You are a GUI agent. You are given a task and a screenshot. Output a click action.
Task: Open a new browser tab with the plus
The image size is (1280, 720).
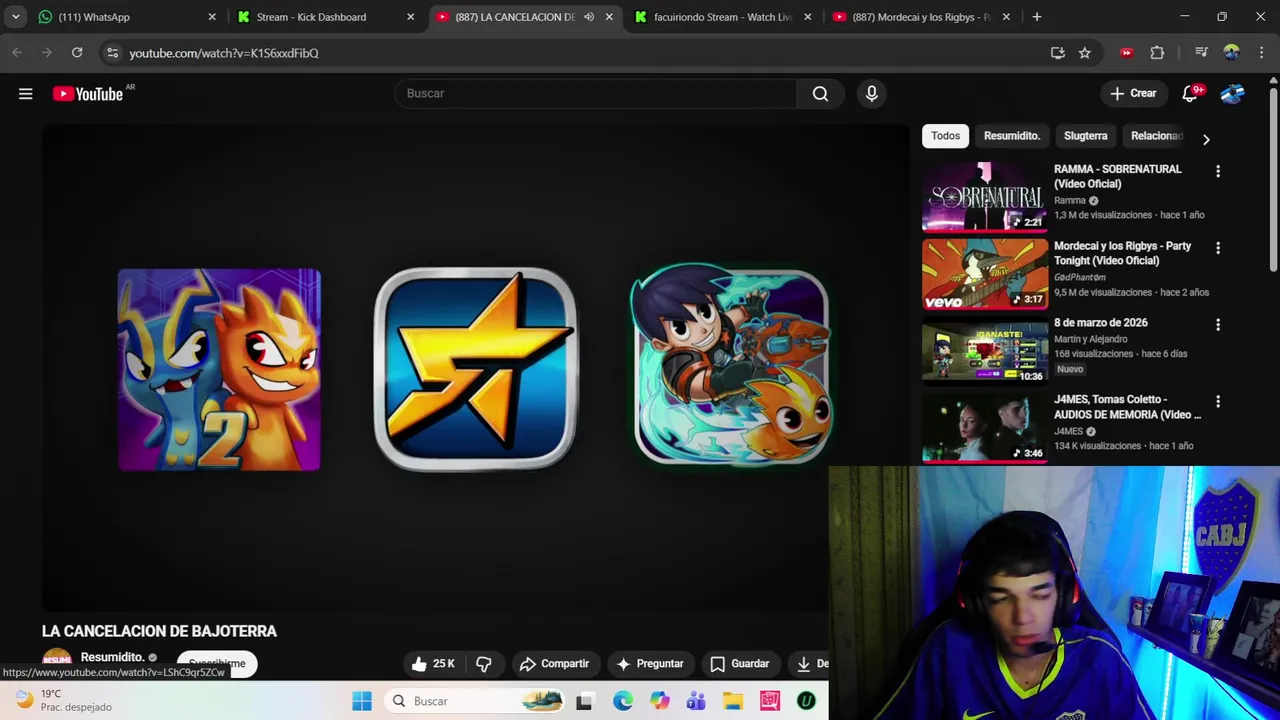(x=1037, y=17)
